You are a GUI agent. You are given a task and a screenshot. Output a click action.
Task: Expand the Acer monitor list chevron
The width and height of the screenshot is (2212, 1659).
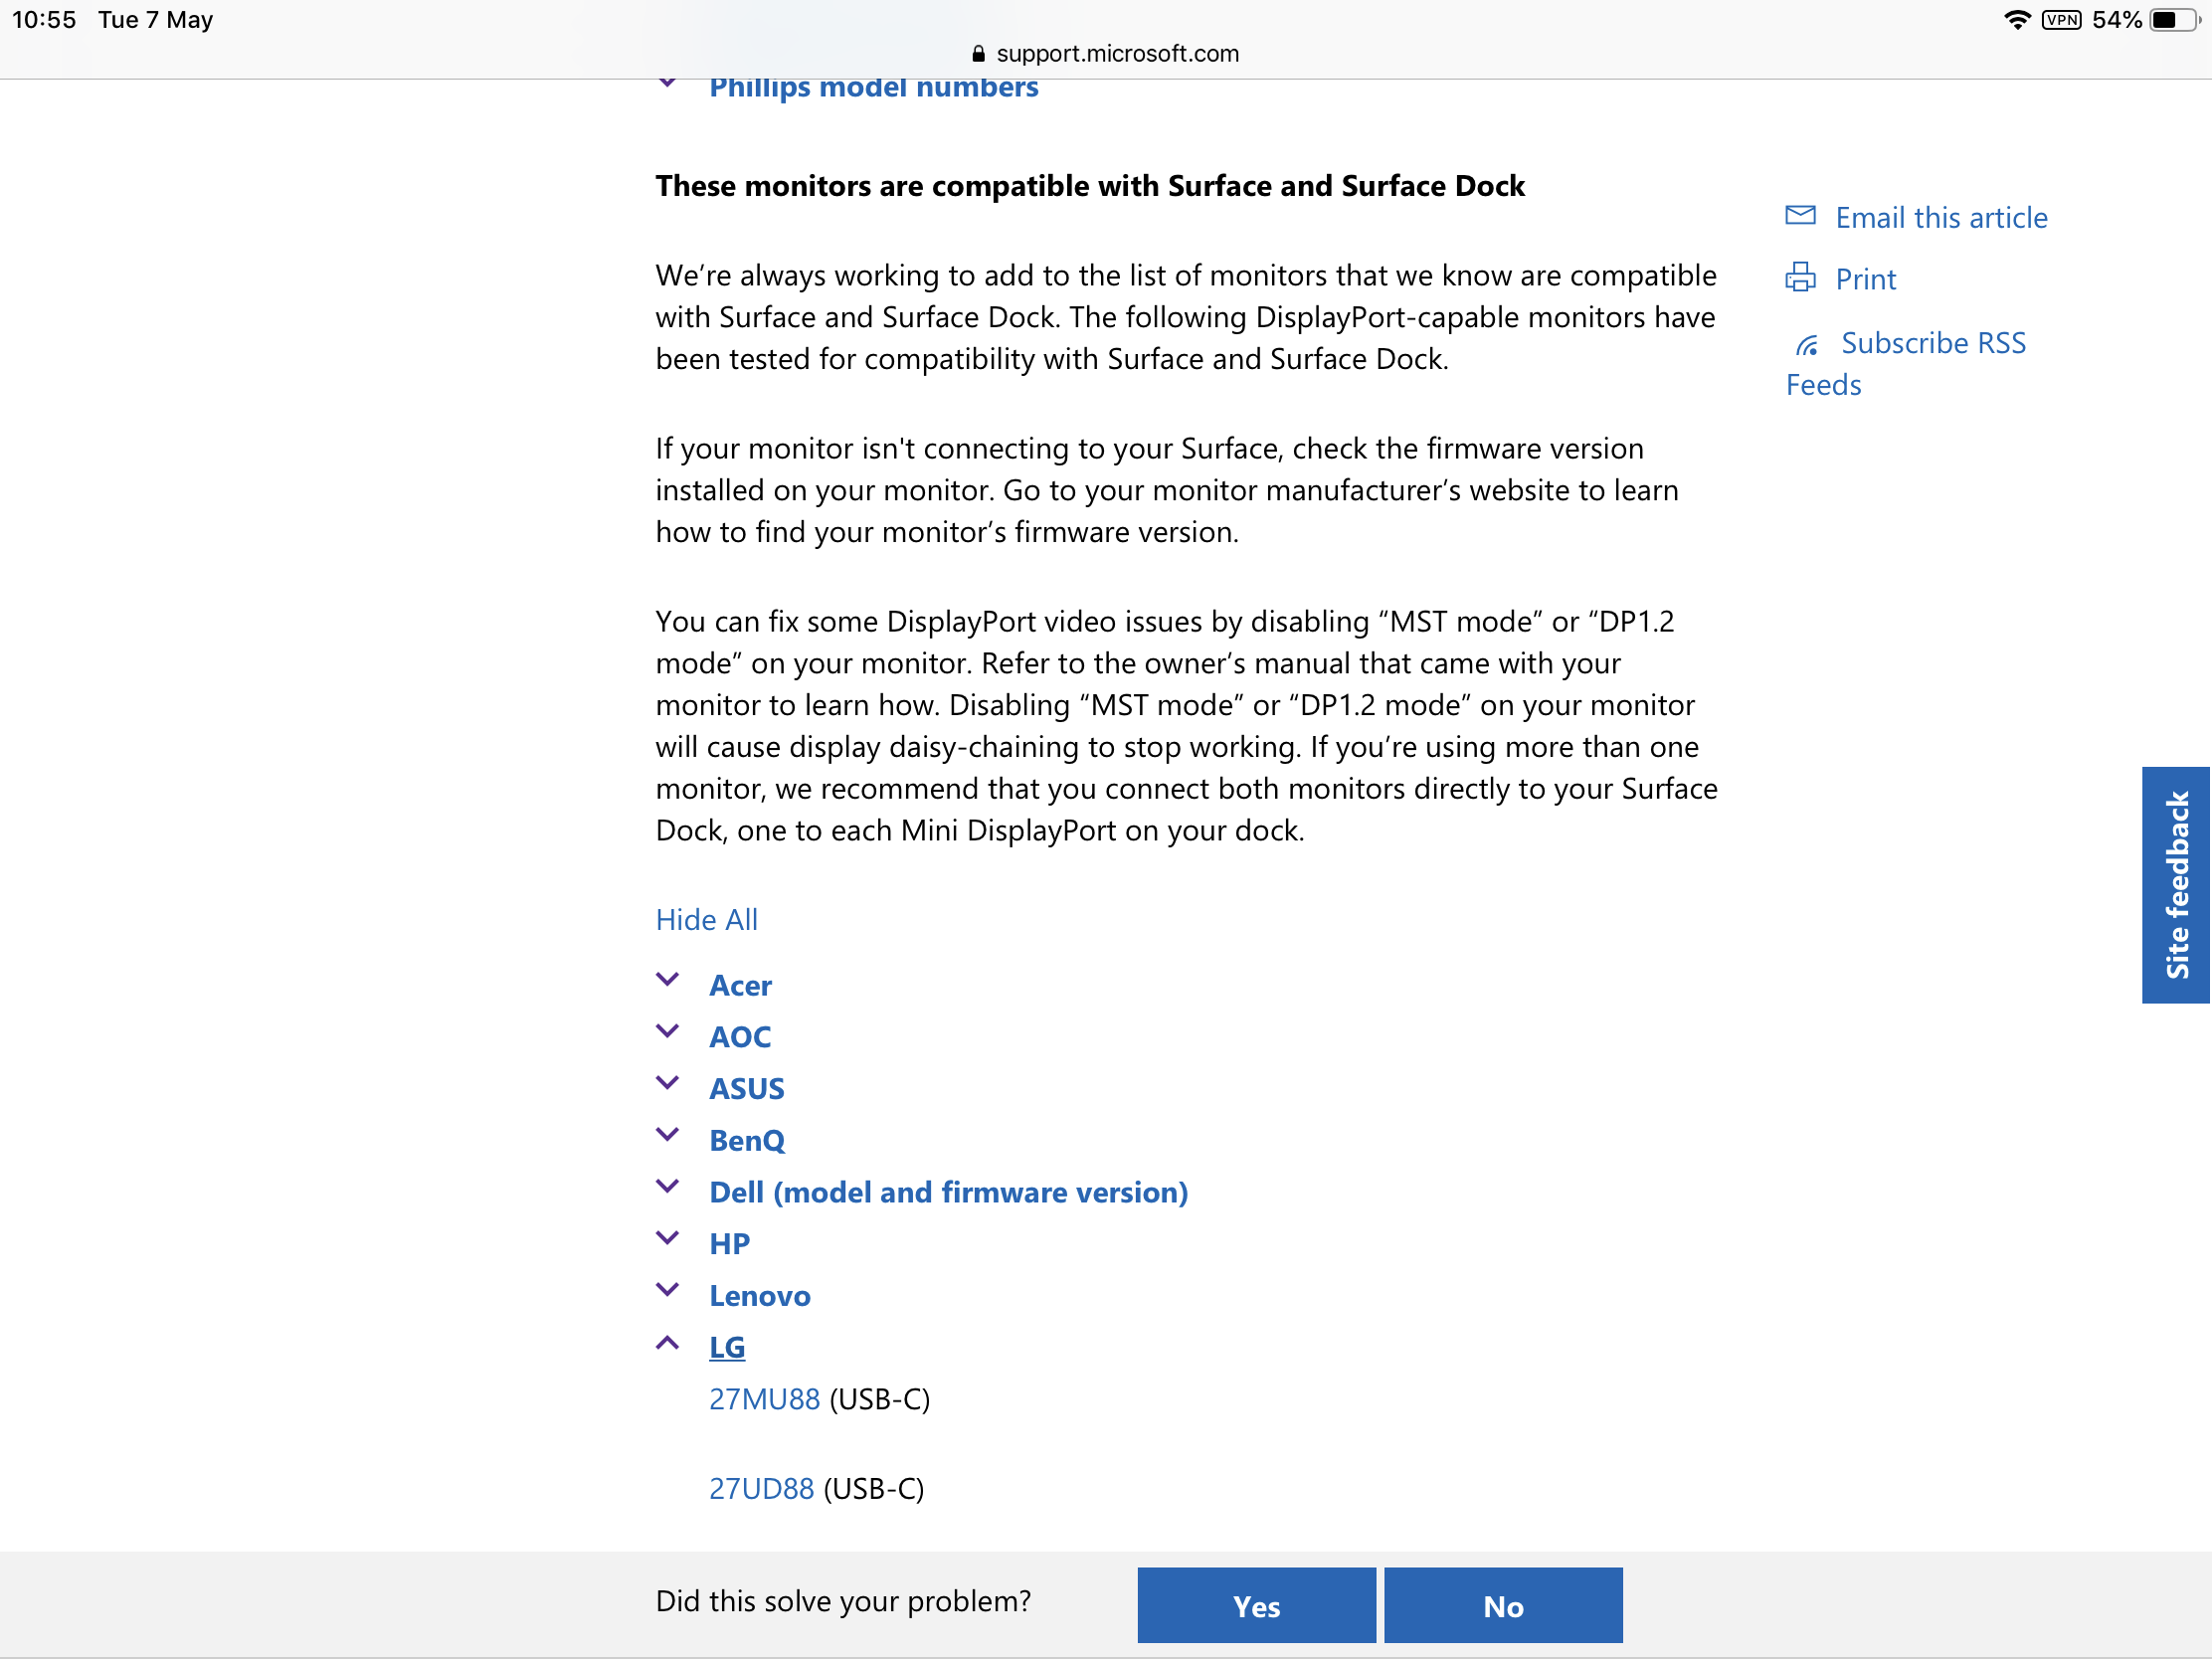tap(667, 980)
